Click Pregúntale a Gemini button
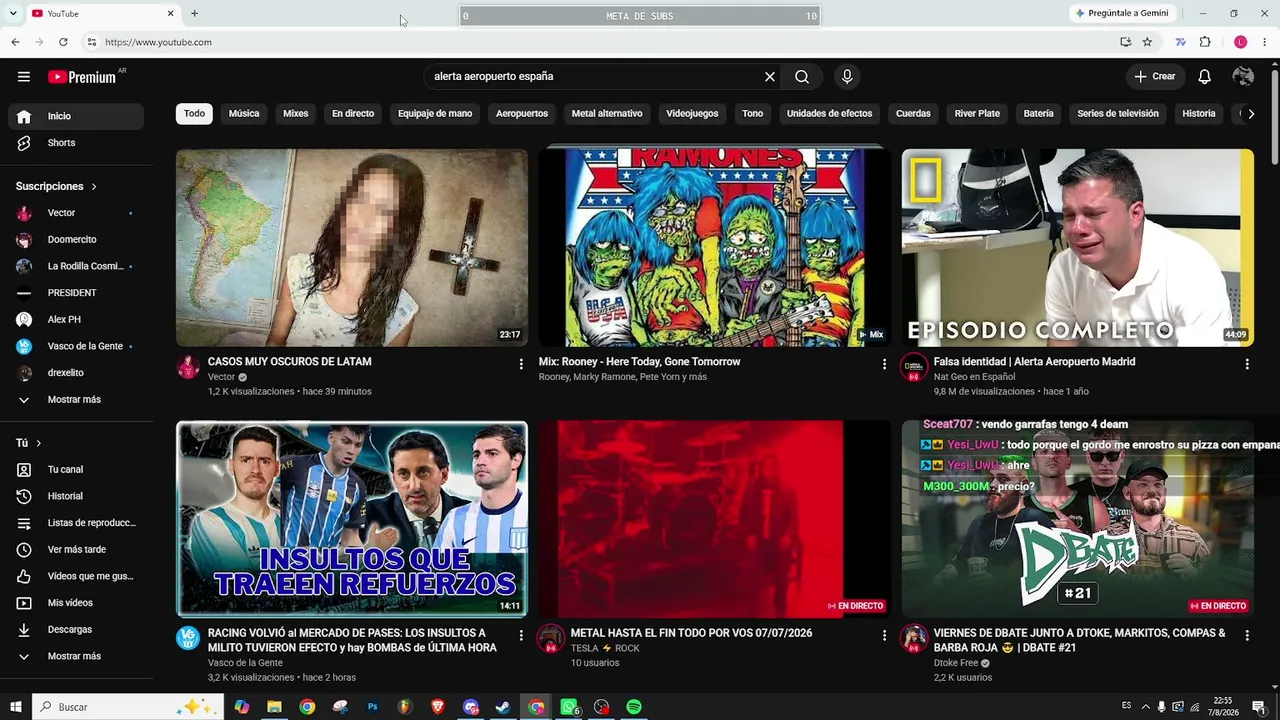The image size is (1280, 720). point(1122,13)
